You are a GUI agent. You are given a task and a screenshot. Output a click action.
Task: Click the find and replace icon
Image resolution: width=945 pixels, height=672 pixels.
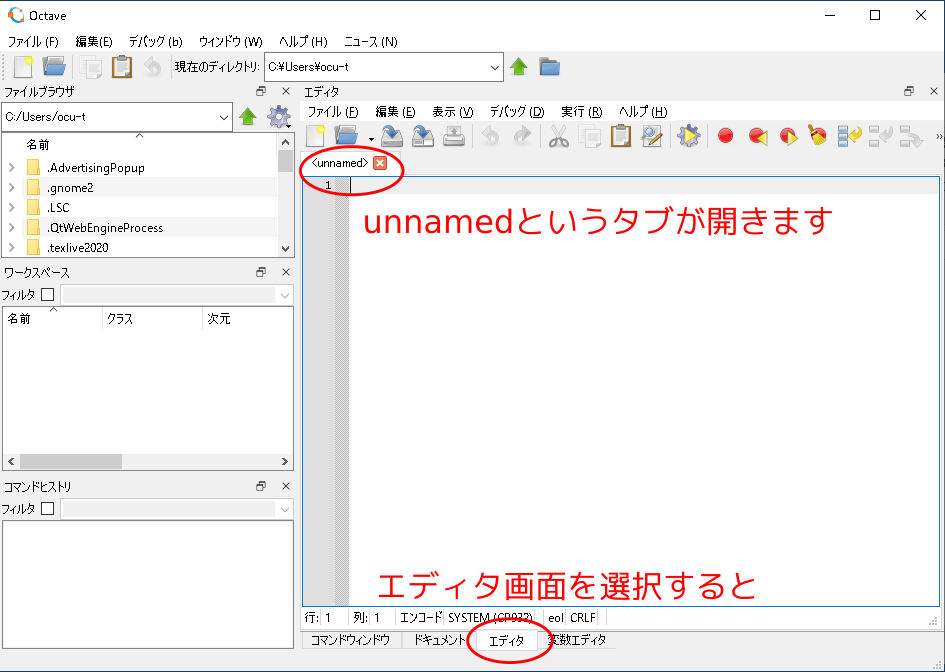point(652,136)
